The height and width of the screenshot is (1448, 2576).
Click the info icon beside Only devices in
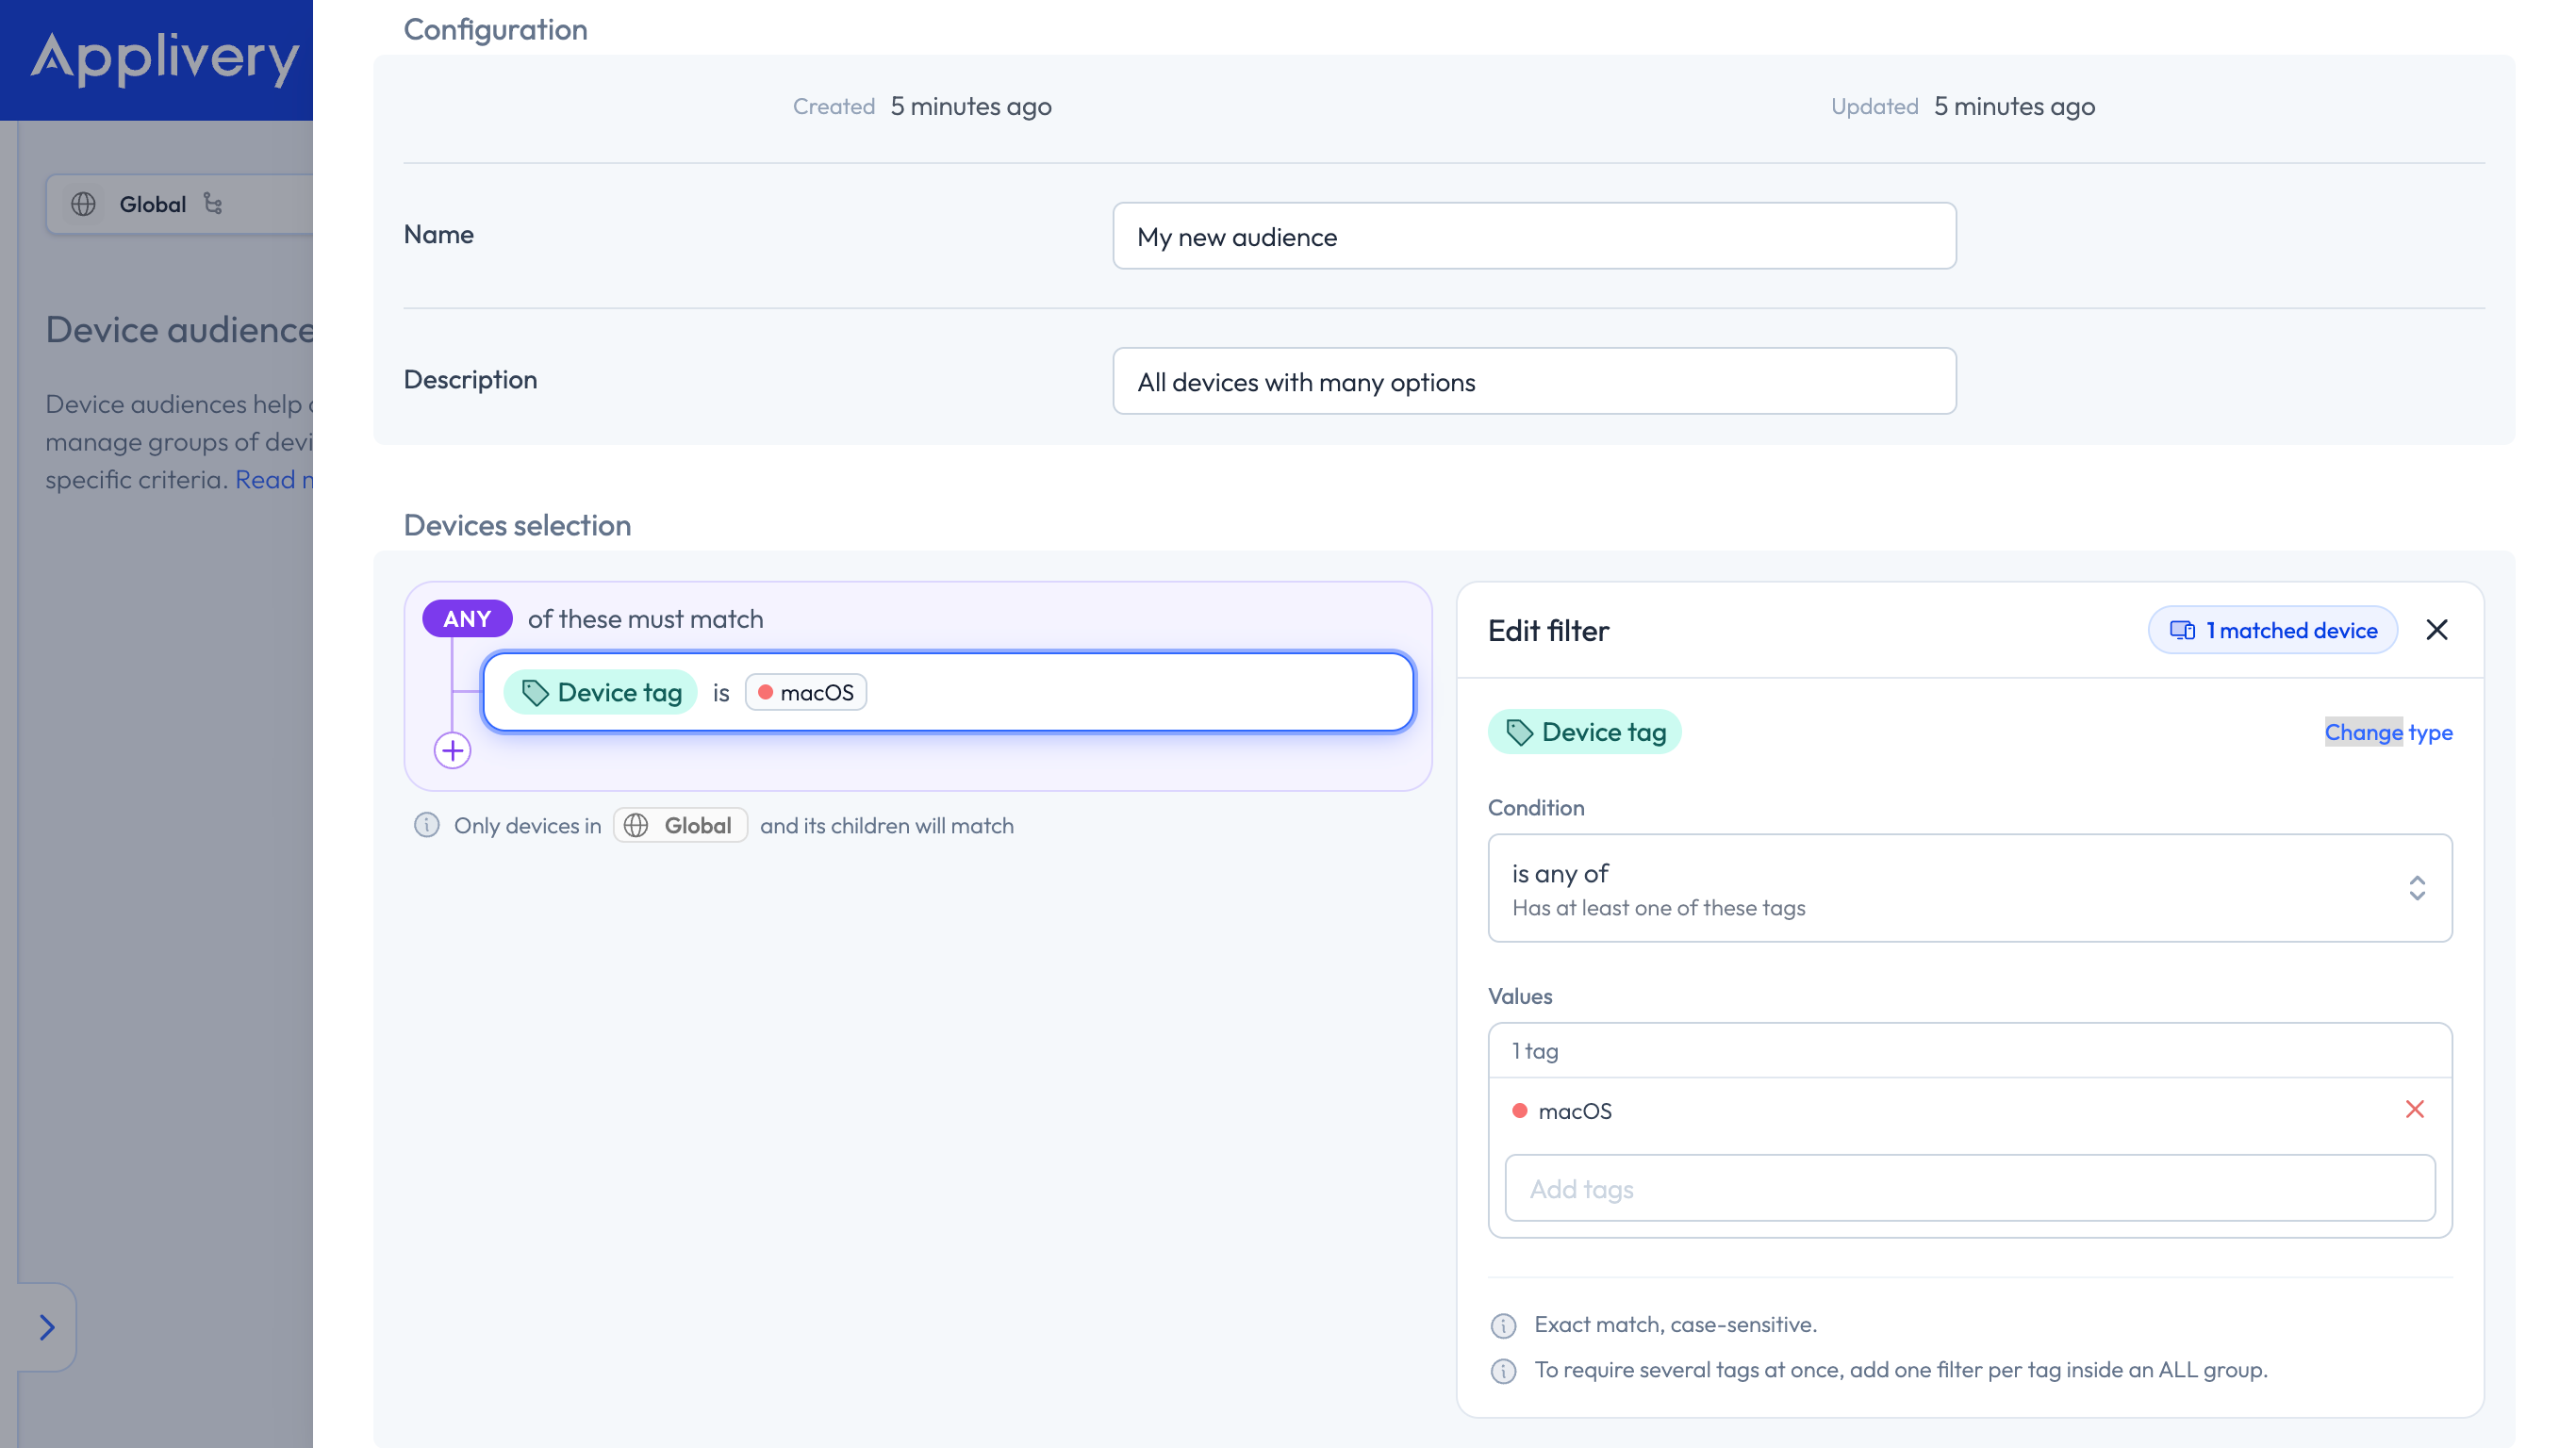coord(427,825)
